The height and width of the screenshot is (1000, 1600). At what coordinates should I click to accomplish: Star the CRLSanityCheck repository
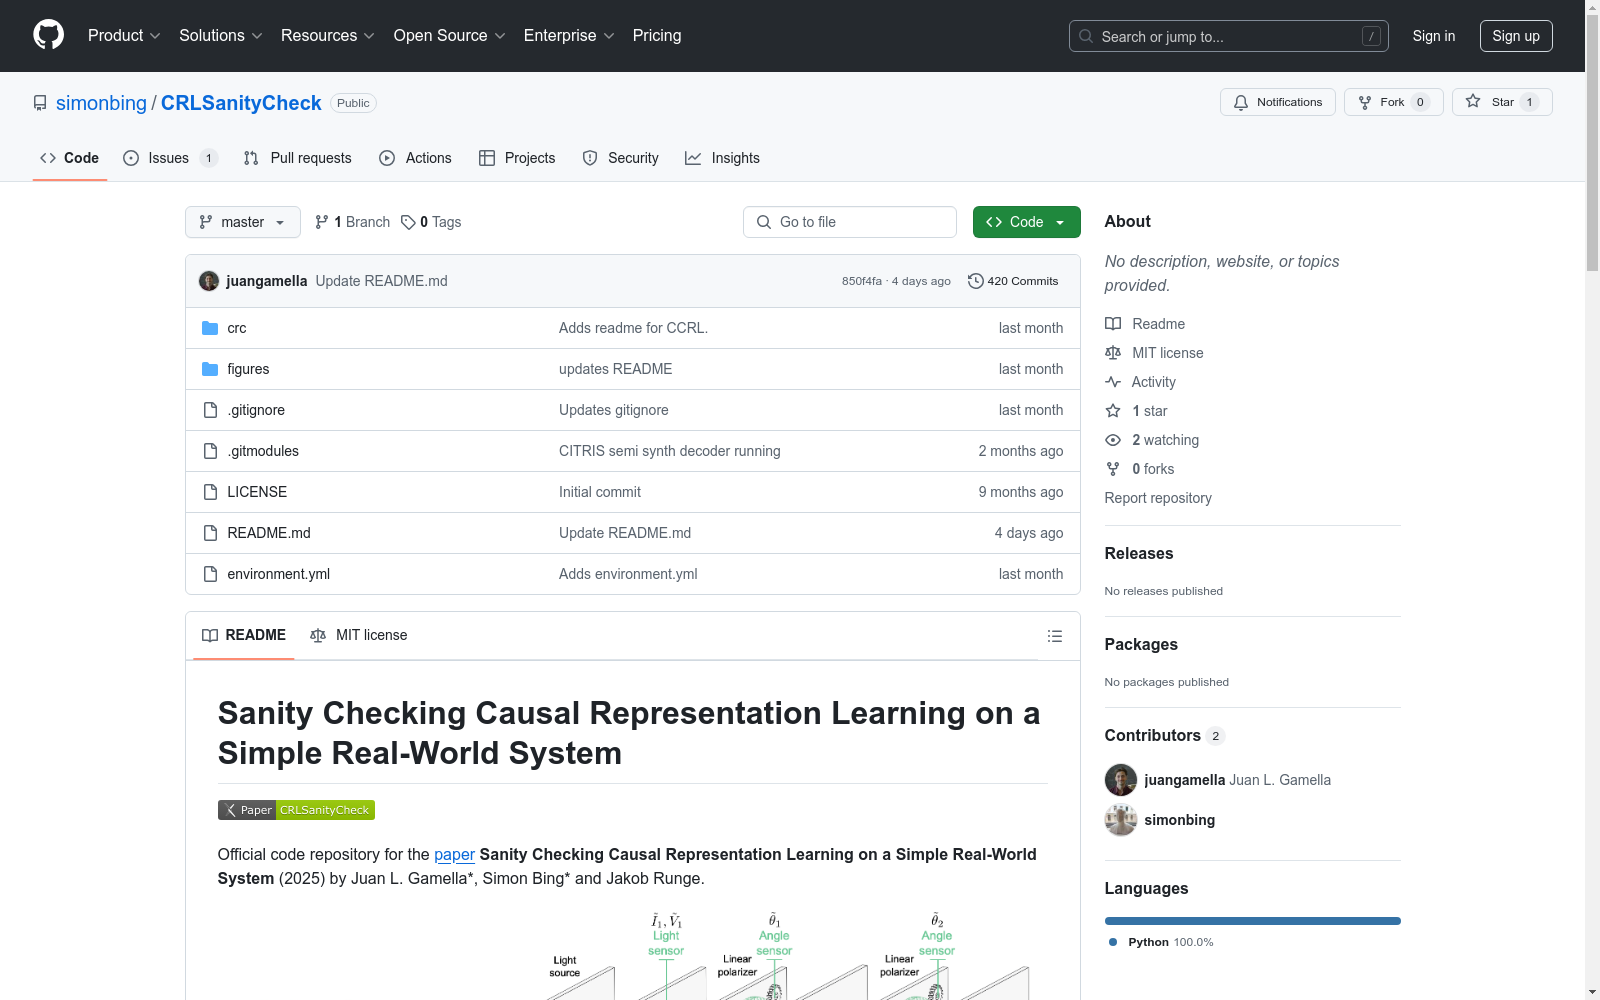(x=1502, y=102)
